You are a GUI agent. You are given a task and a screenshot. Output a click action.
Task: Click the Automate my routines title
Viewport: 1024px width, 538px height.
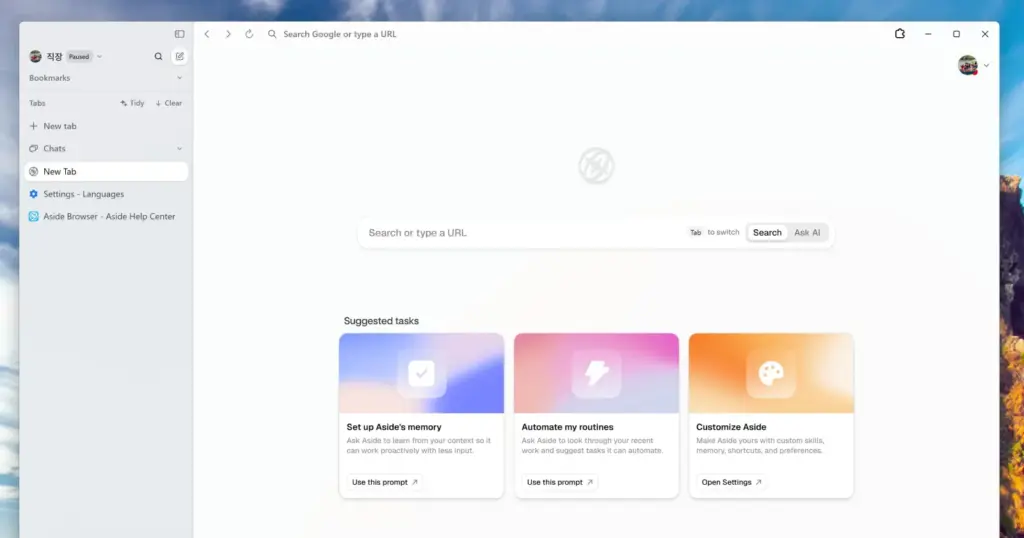[568, 427]
